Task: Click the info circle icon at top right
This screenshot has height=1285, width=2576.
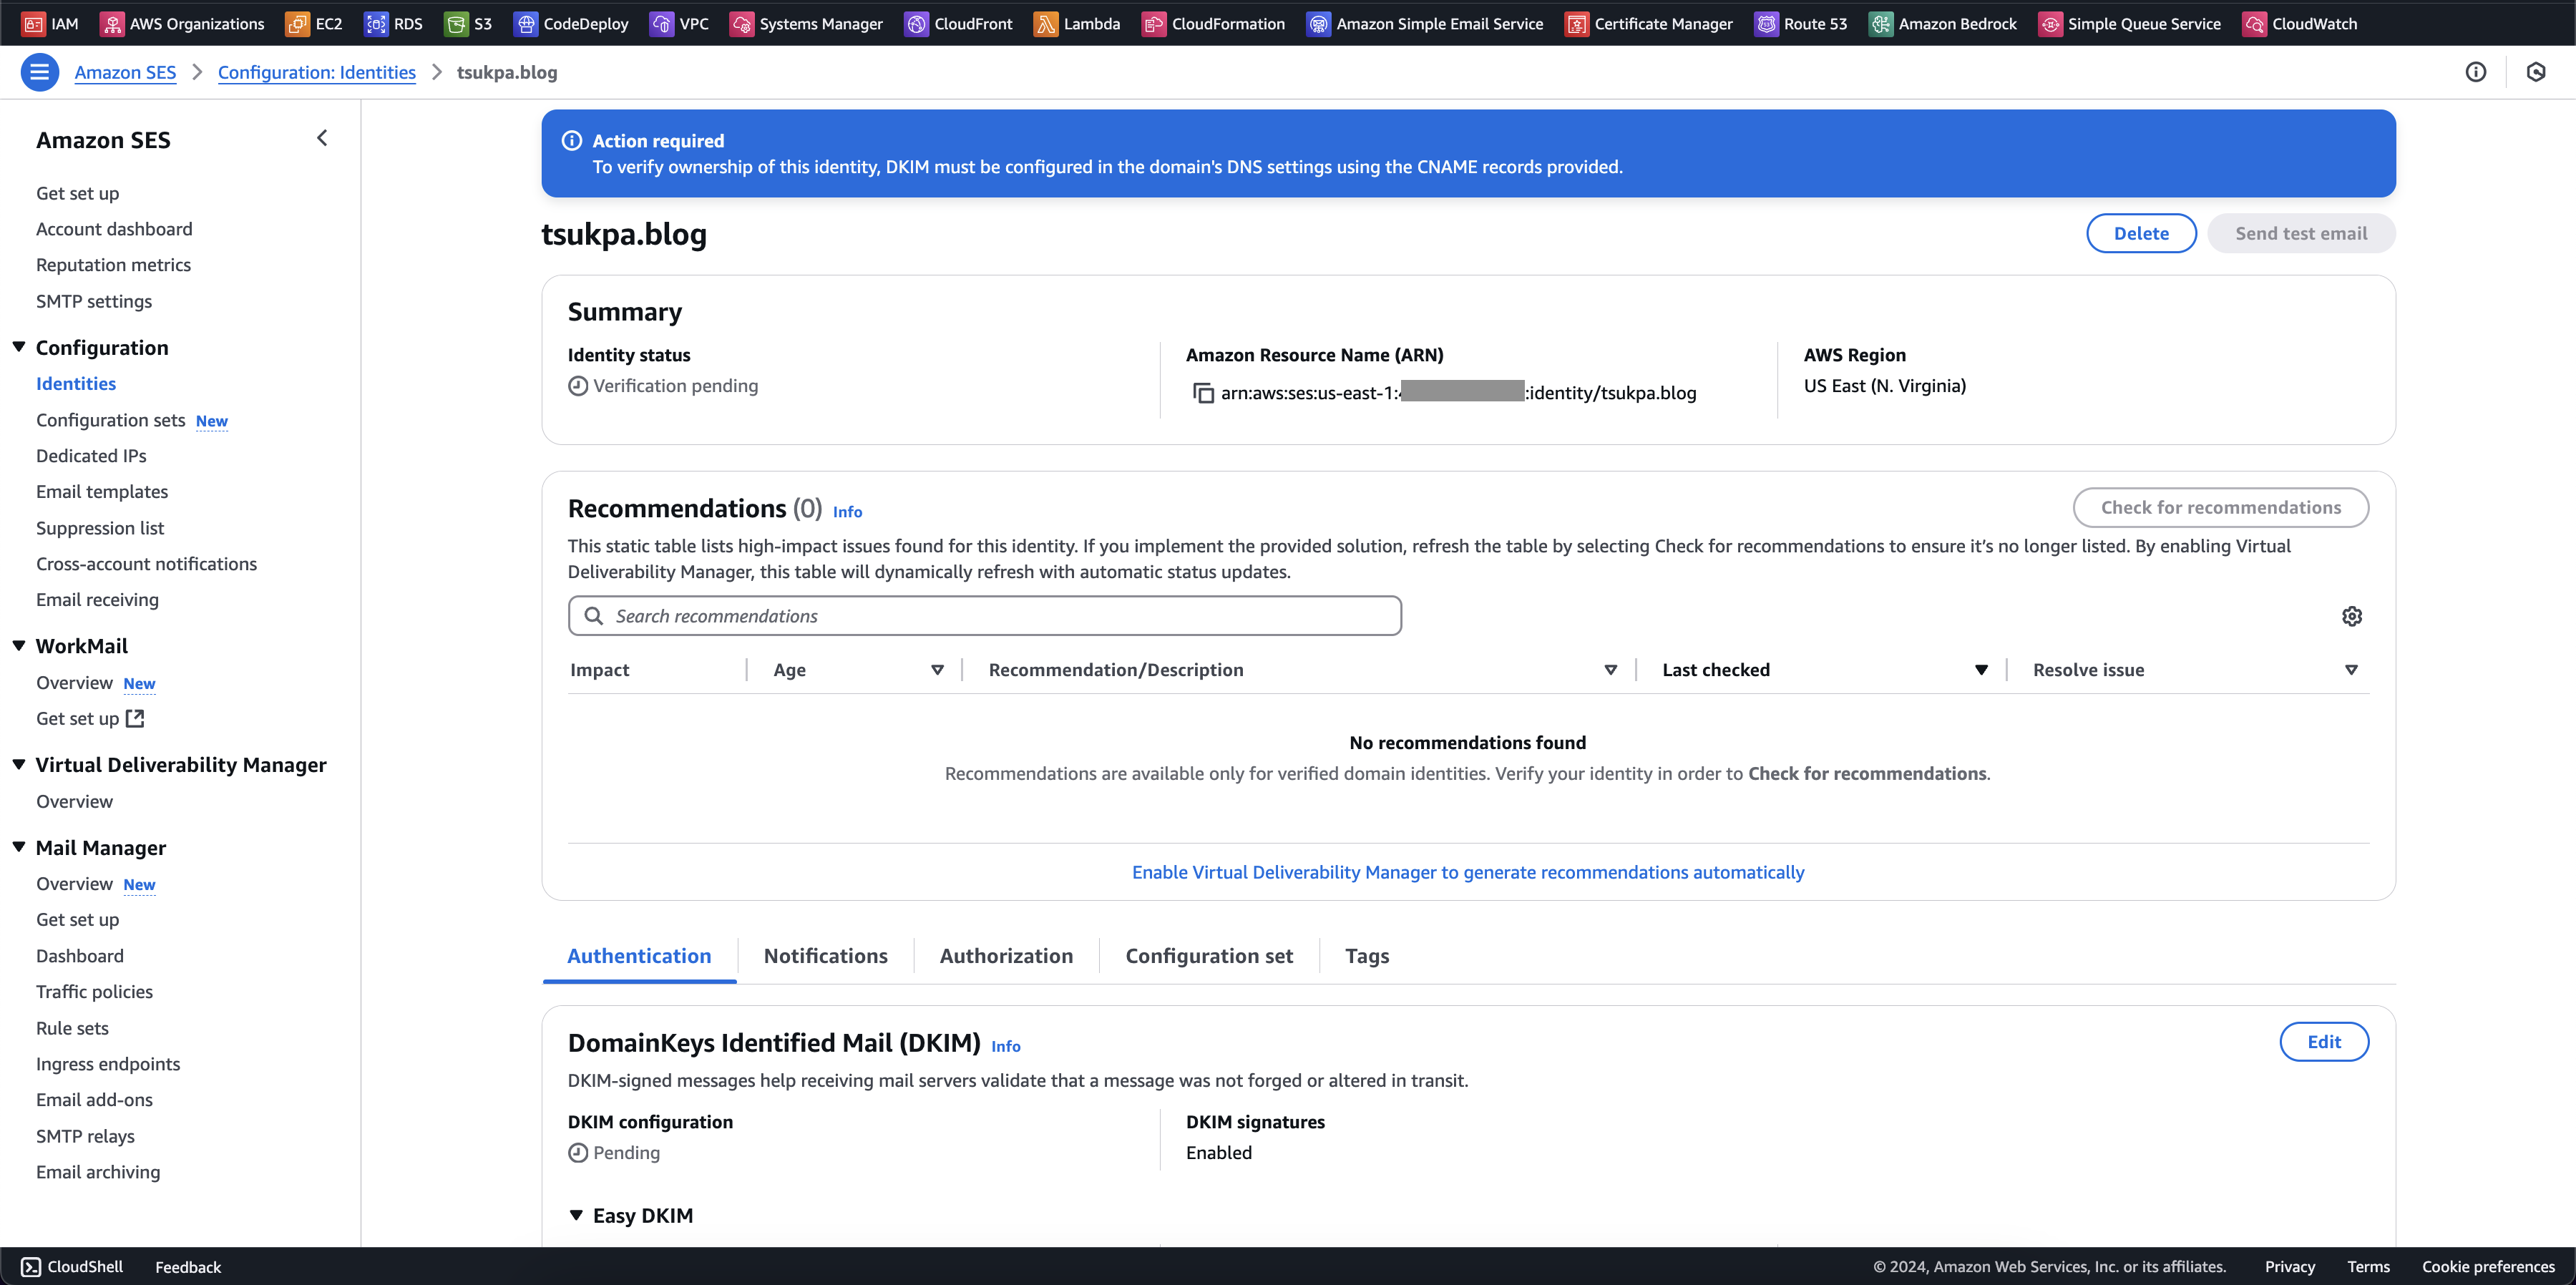Action: coord(2475,72)
